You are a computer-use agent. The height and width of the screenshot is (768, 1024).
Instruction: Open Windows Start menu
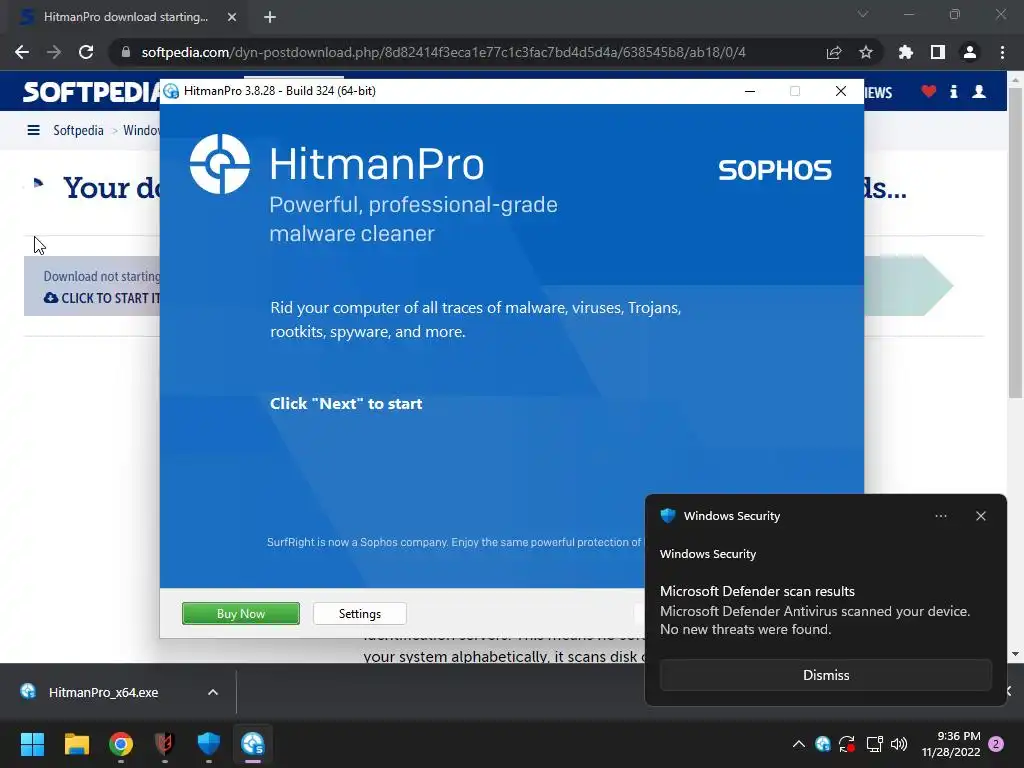(x=32, y=743)
